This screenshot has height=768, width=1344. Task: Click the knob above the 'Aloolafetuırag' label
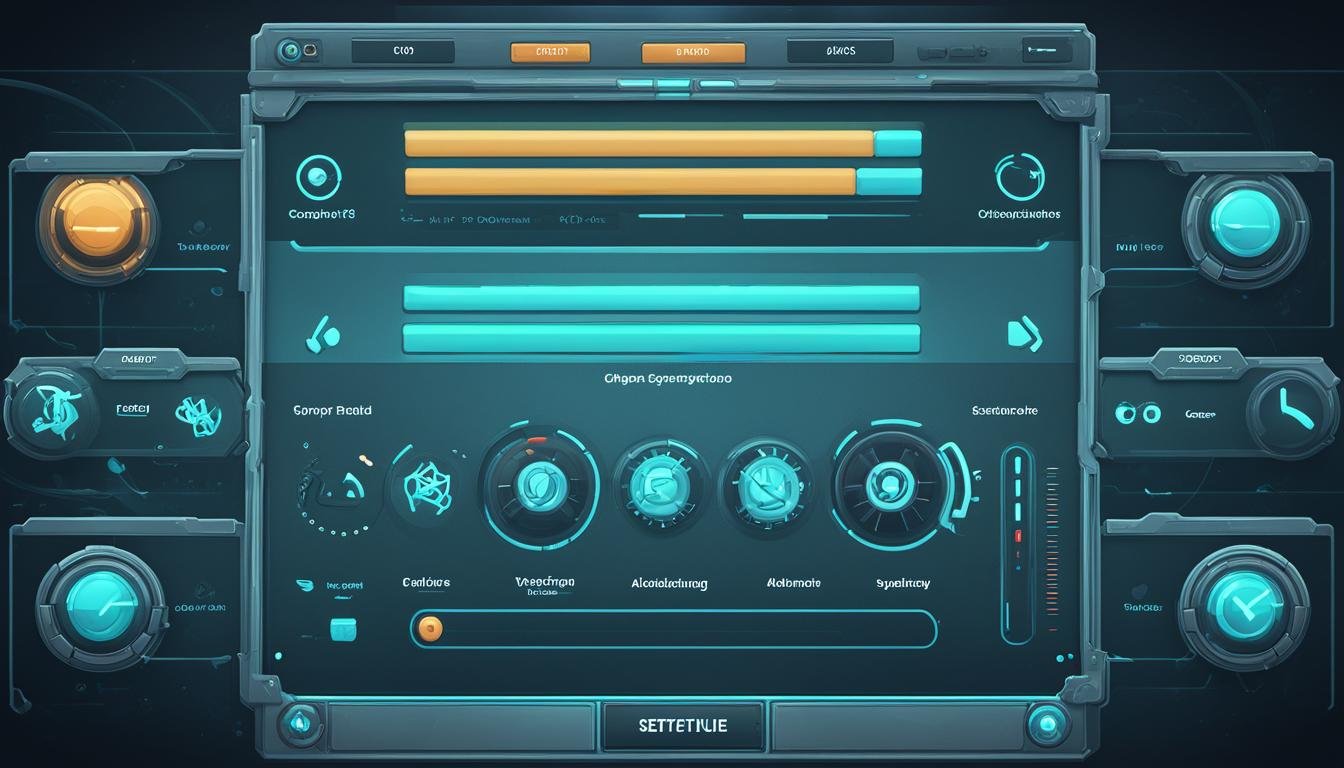[660, 485]
